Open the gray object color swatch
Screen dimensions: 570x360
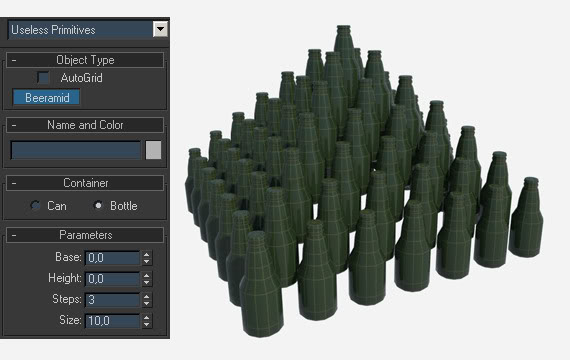[x=153, y=150]
